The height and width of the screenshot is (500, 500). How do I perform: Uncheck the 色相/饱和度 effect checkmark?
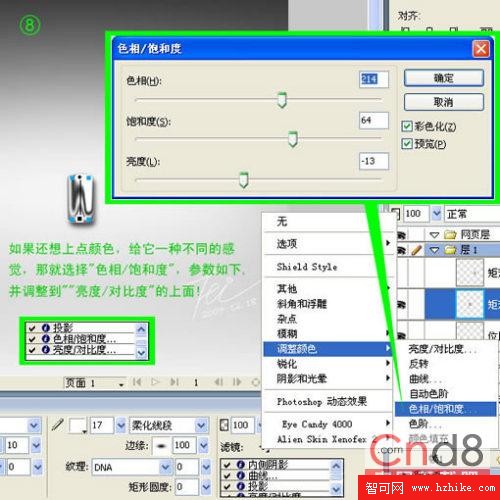32,339
